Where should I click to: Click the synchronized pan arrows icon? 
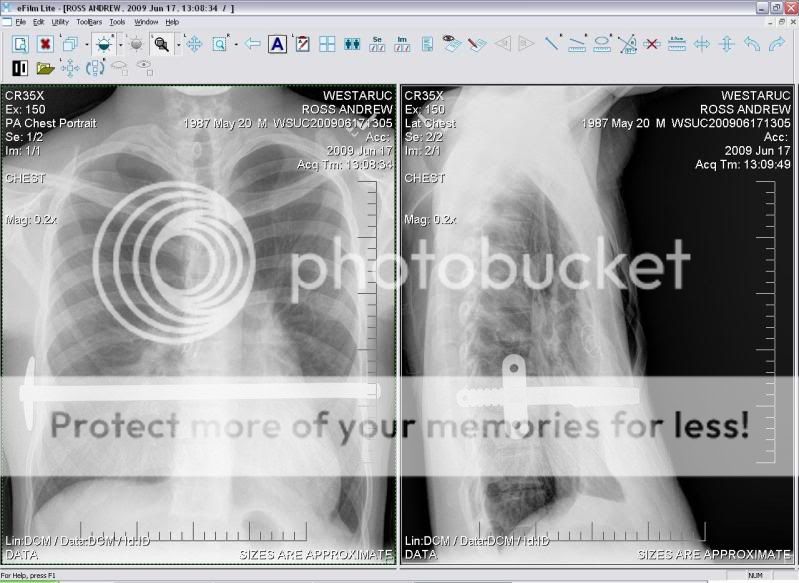coord(70,68)
